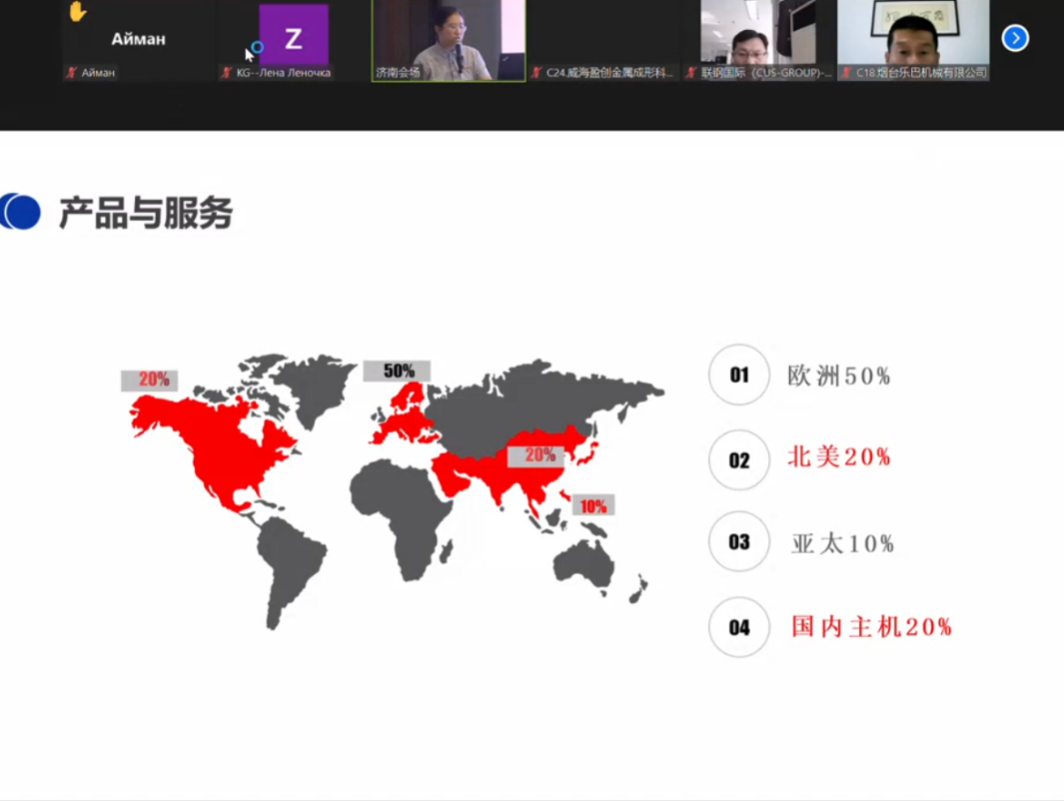Click the blue arrow to view more participants
1064x802 pixels.
[1016, 37]
